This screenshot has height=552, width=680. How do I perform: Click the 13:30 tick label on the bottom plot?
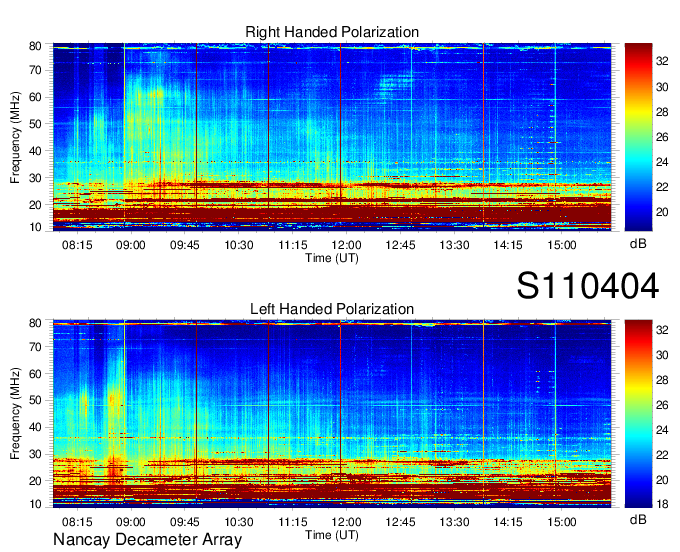coord(454,522)
